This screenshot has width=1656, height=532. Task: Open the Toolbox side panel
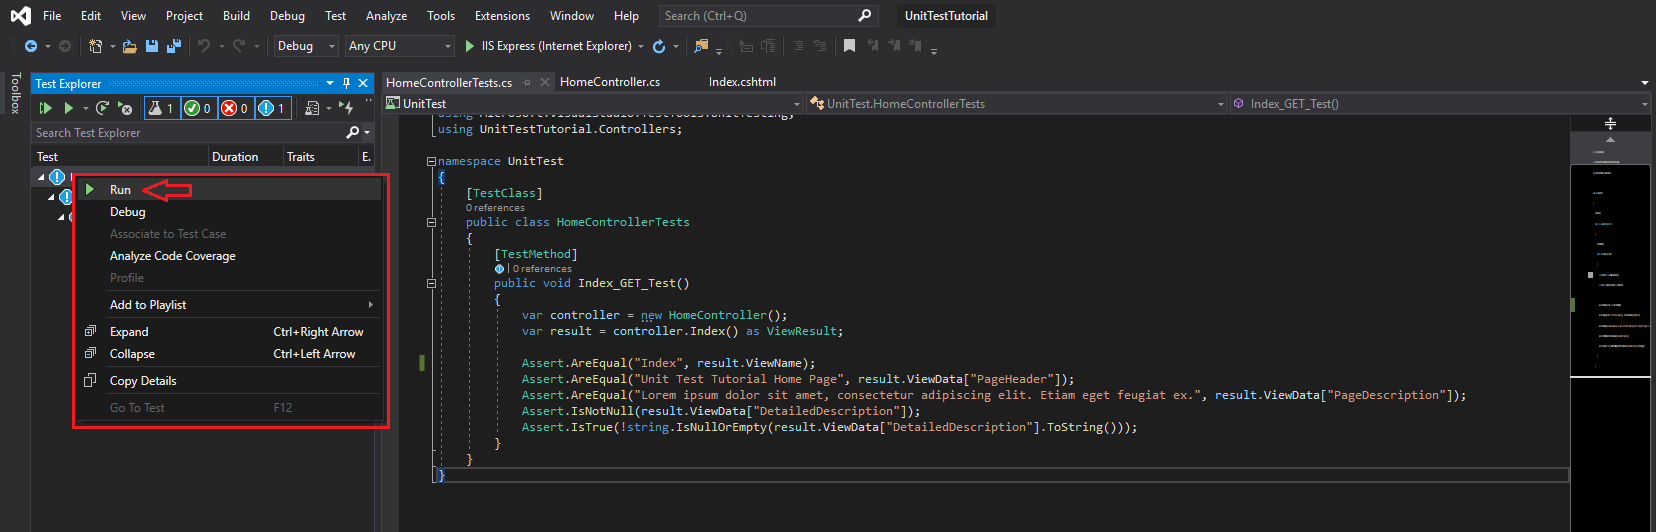tap(15, 93)
